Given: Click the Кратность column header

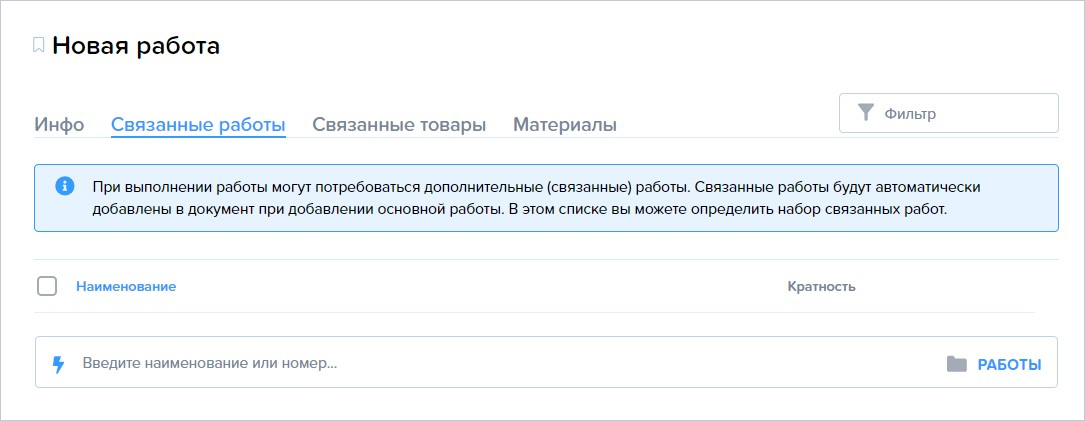Looking at the screenshot, I should pos(821,287).
